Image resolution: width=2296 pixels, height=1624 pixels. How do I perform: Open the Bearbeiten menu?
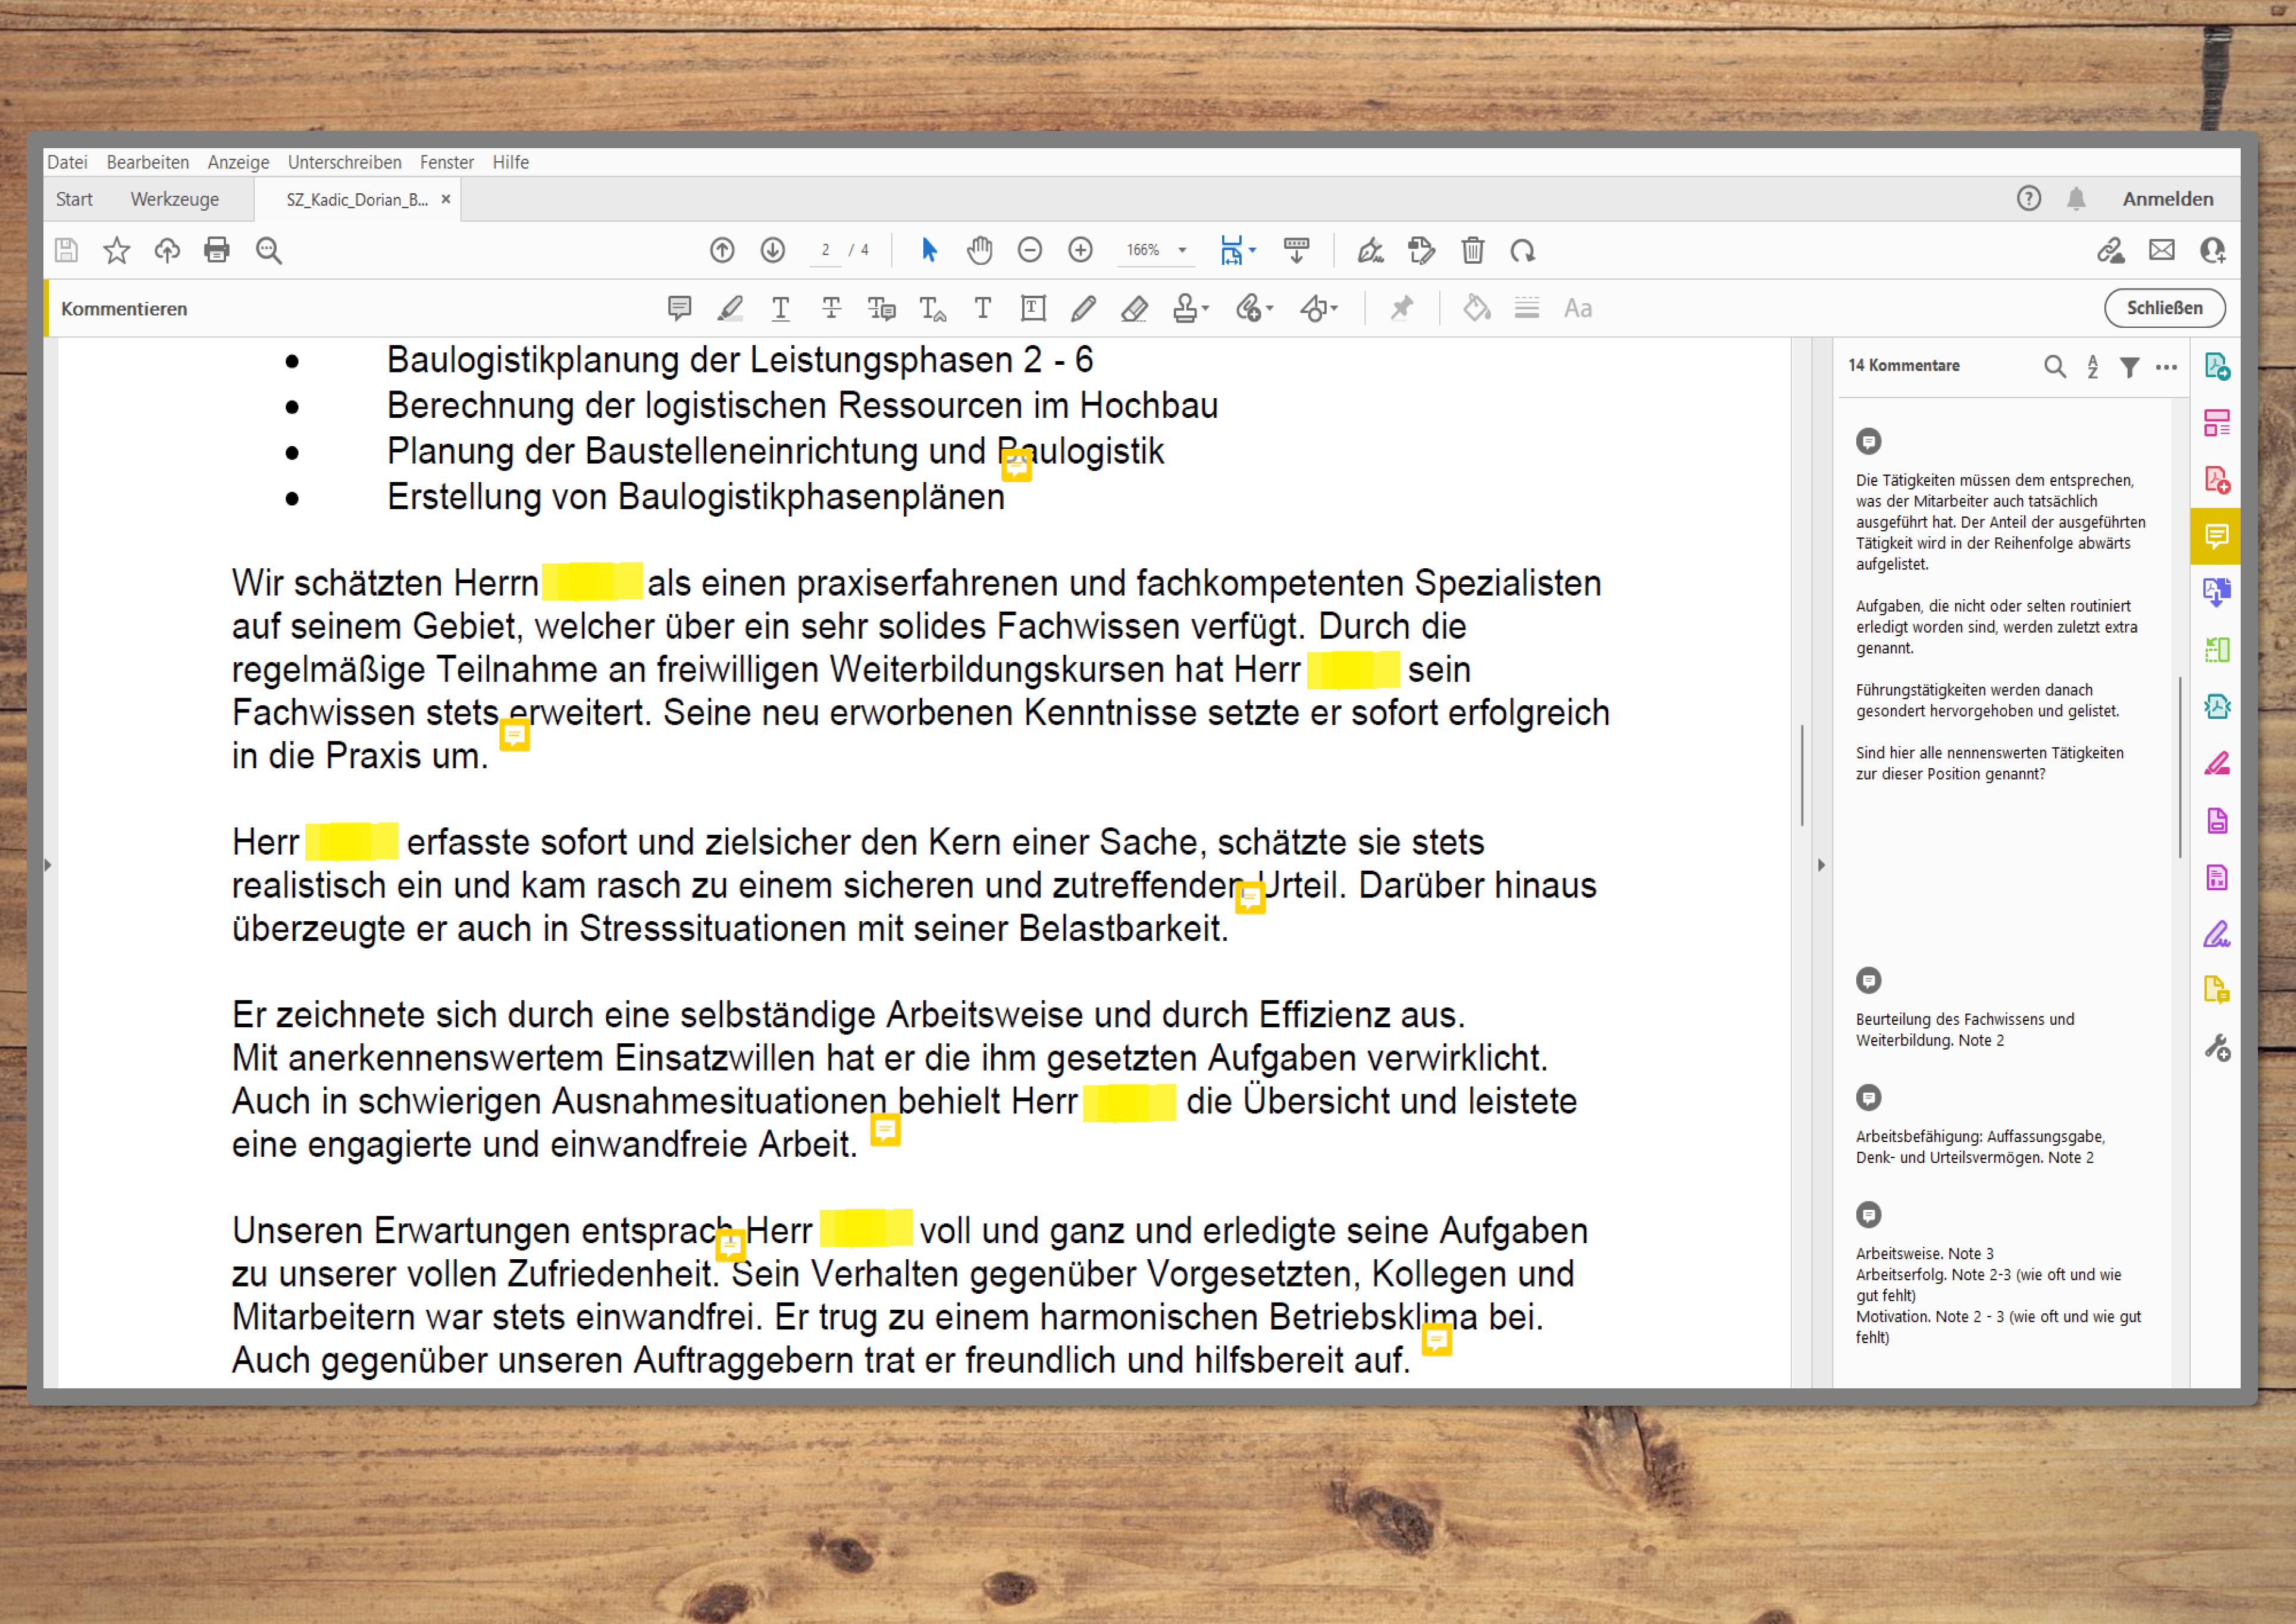click(x=147, y=162)
